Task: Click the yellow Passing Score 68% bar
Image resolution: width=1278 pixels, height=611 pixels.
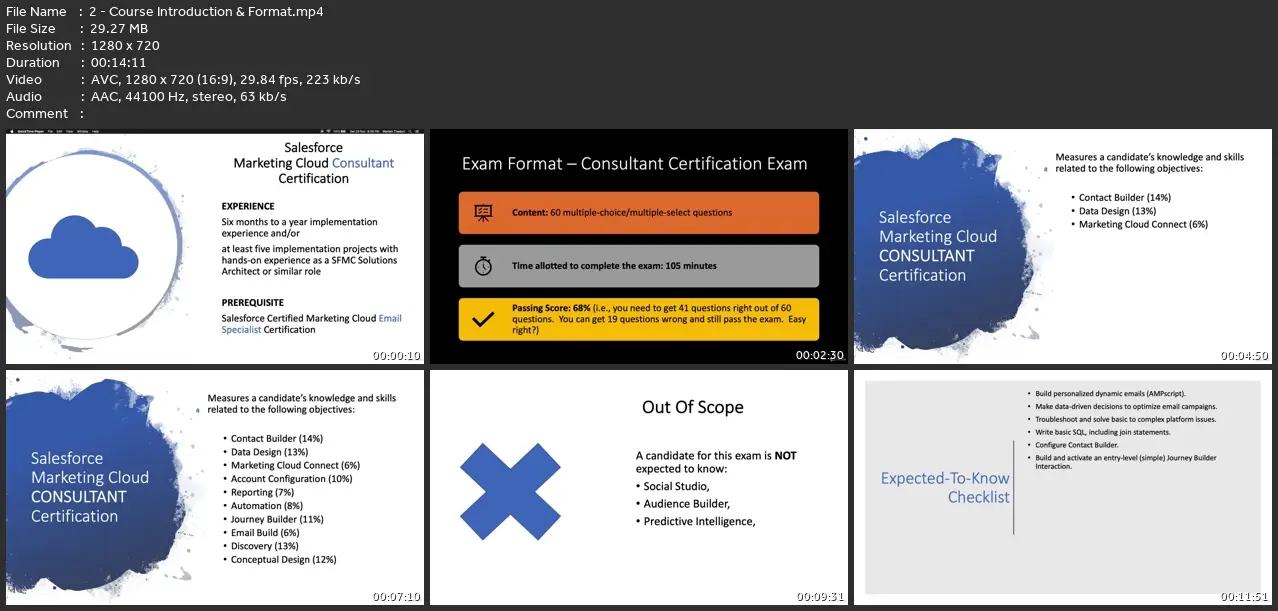Action: [639, 319]
